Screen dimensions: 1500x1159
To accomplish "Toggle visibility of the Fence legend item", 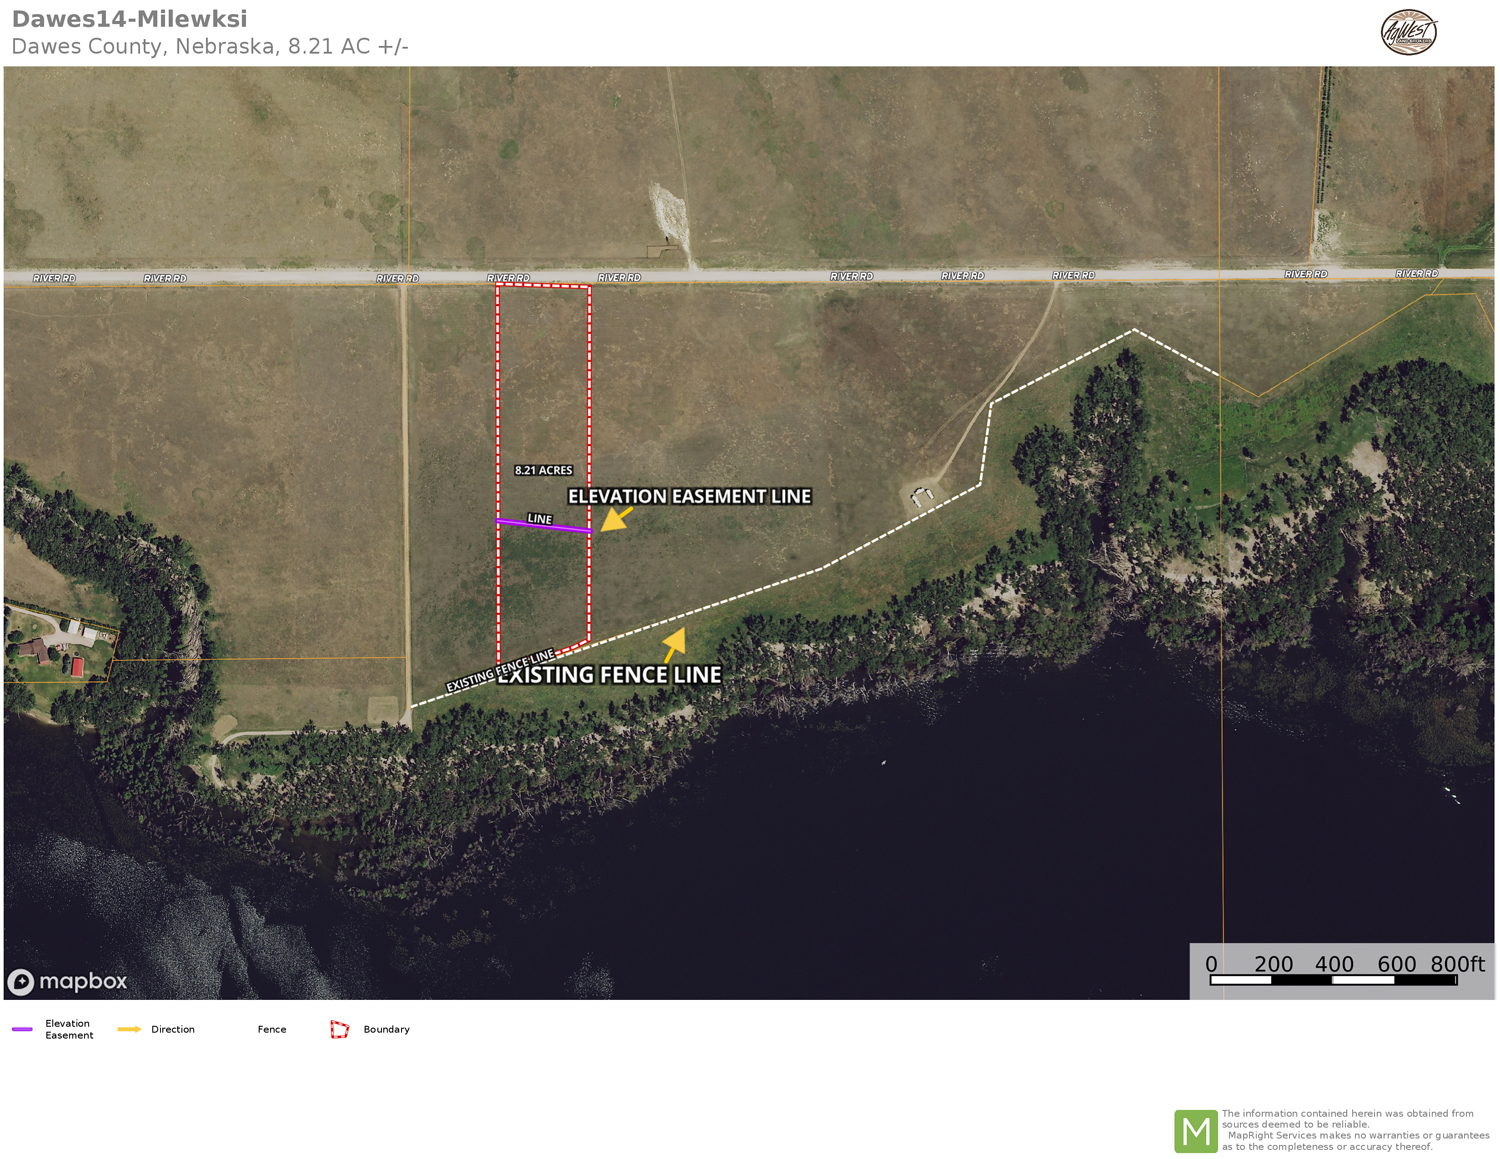I will [x=271, y=1029].
